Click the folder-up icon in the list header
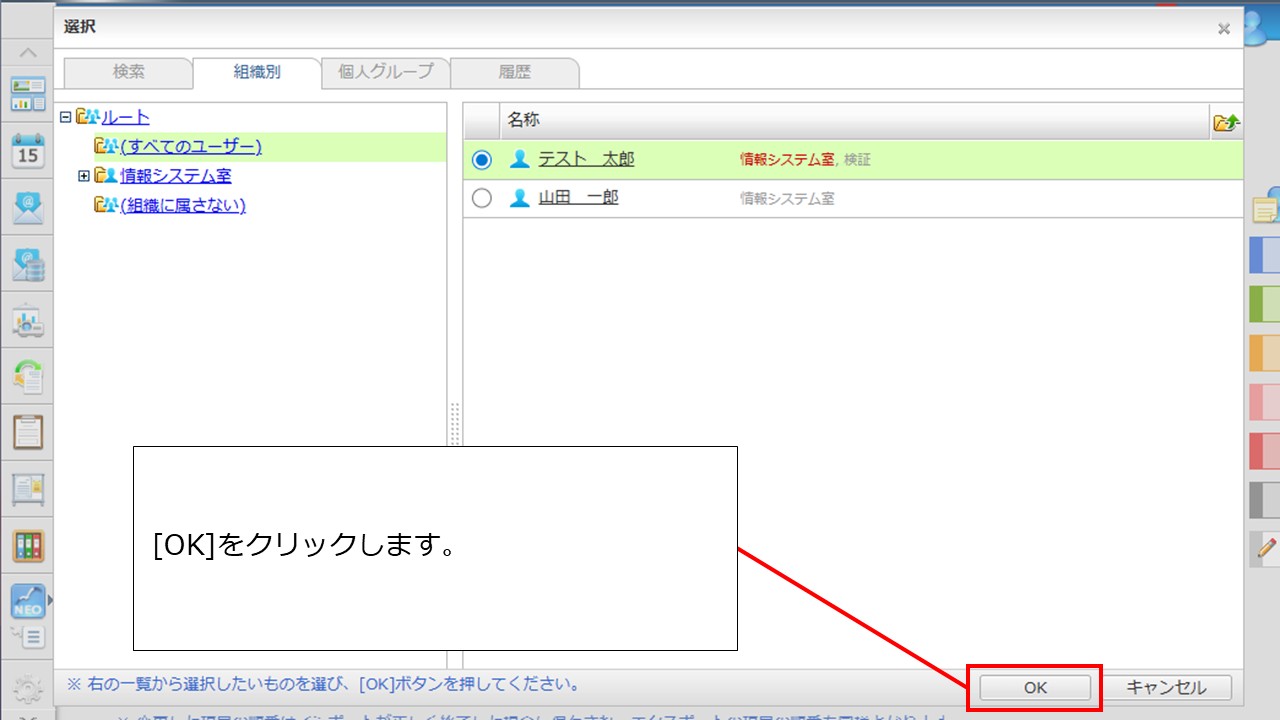Screen dimensions: 1280x720 click(1227, 122)
